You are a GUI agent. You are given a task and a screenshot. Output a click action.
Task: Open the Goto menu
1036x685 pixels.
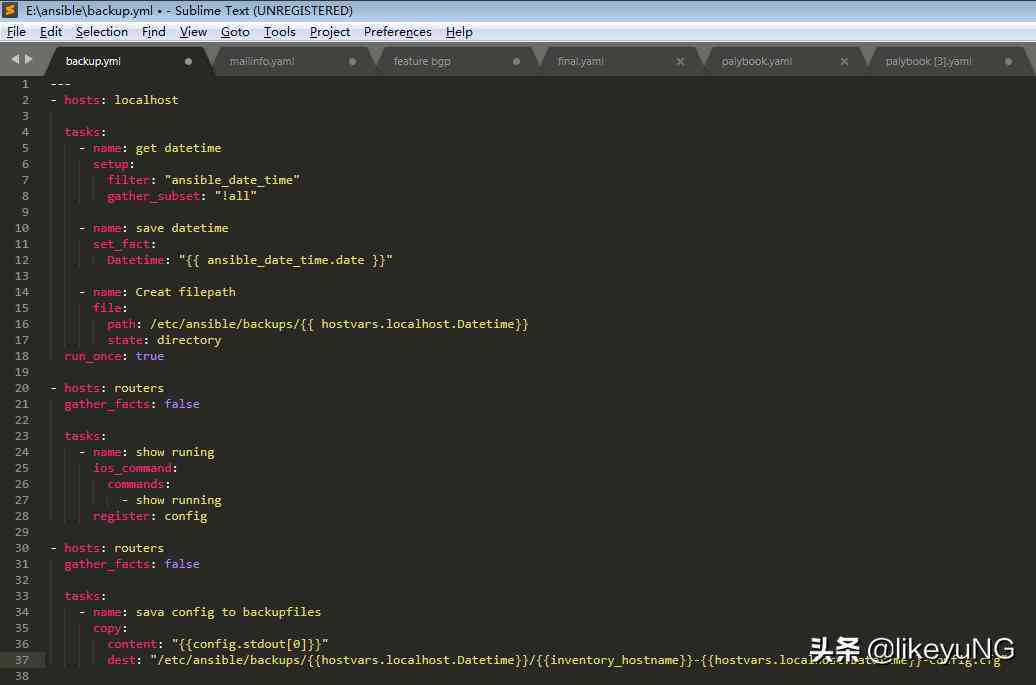click(x=235, y=32)
